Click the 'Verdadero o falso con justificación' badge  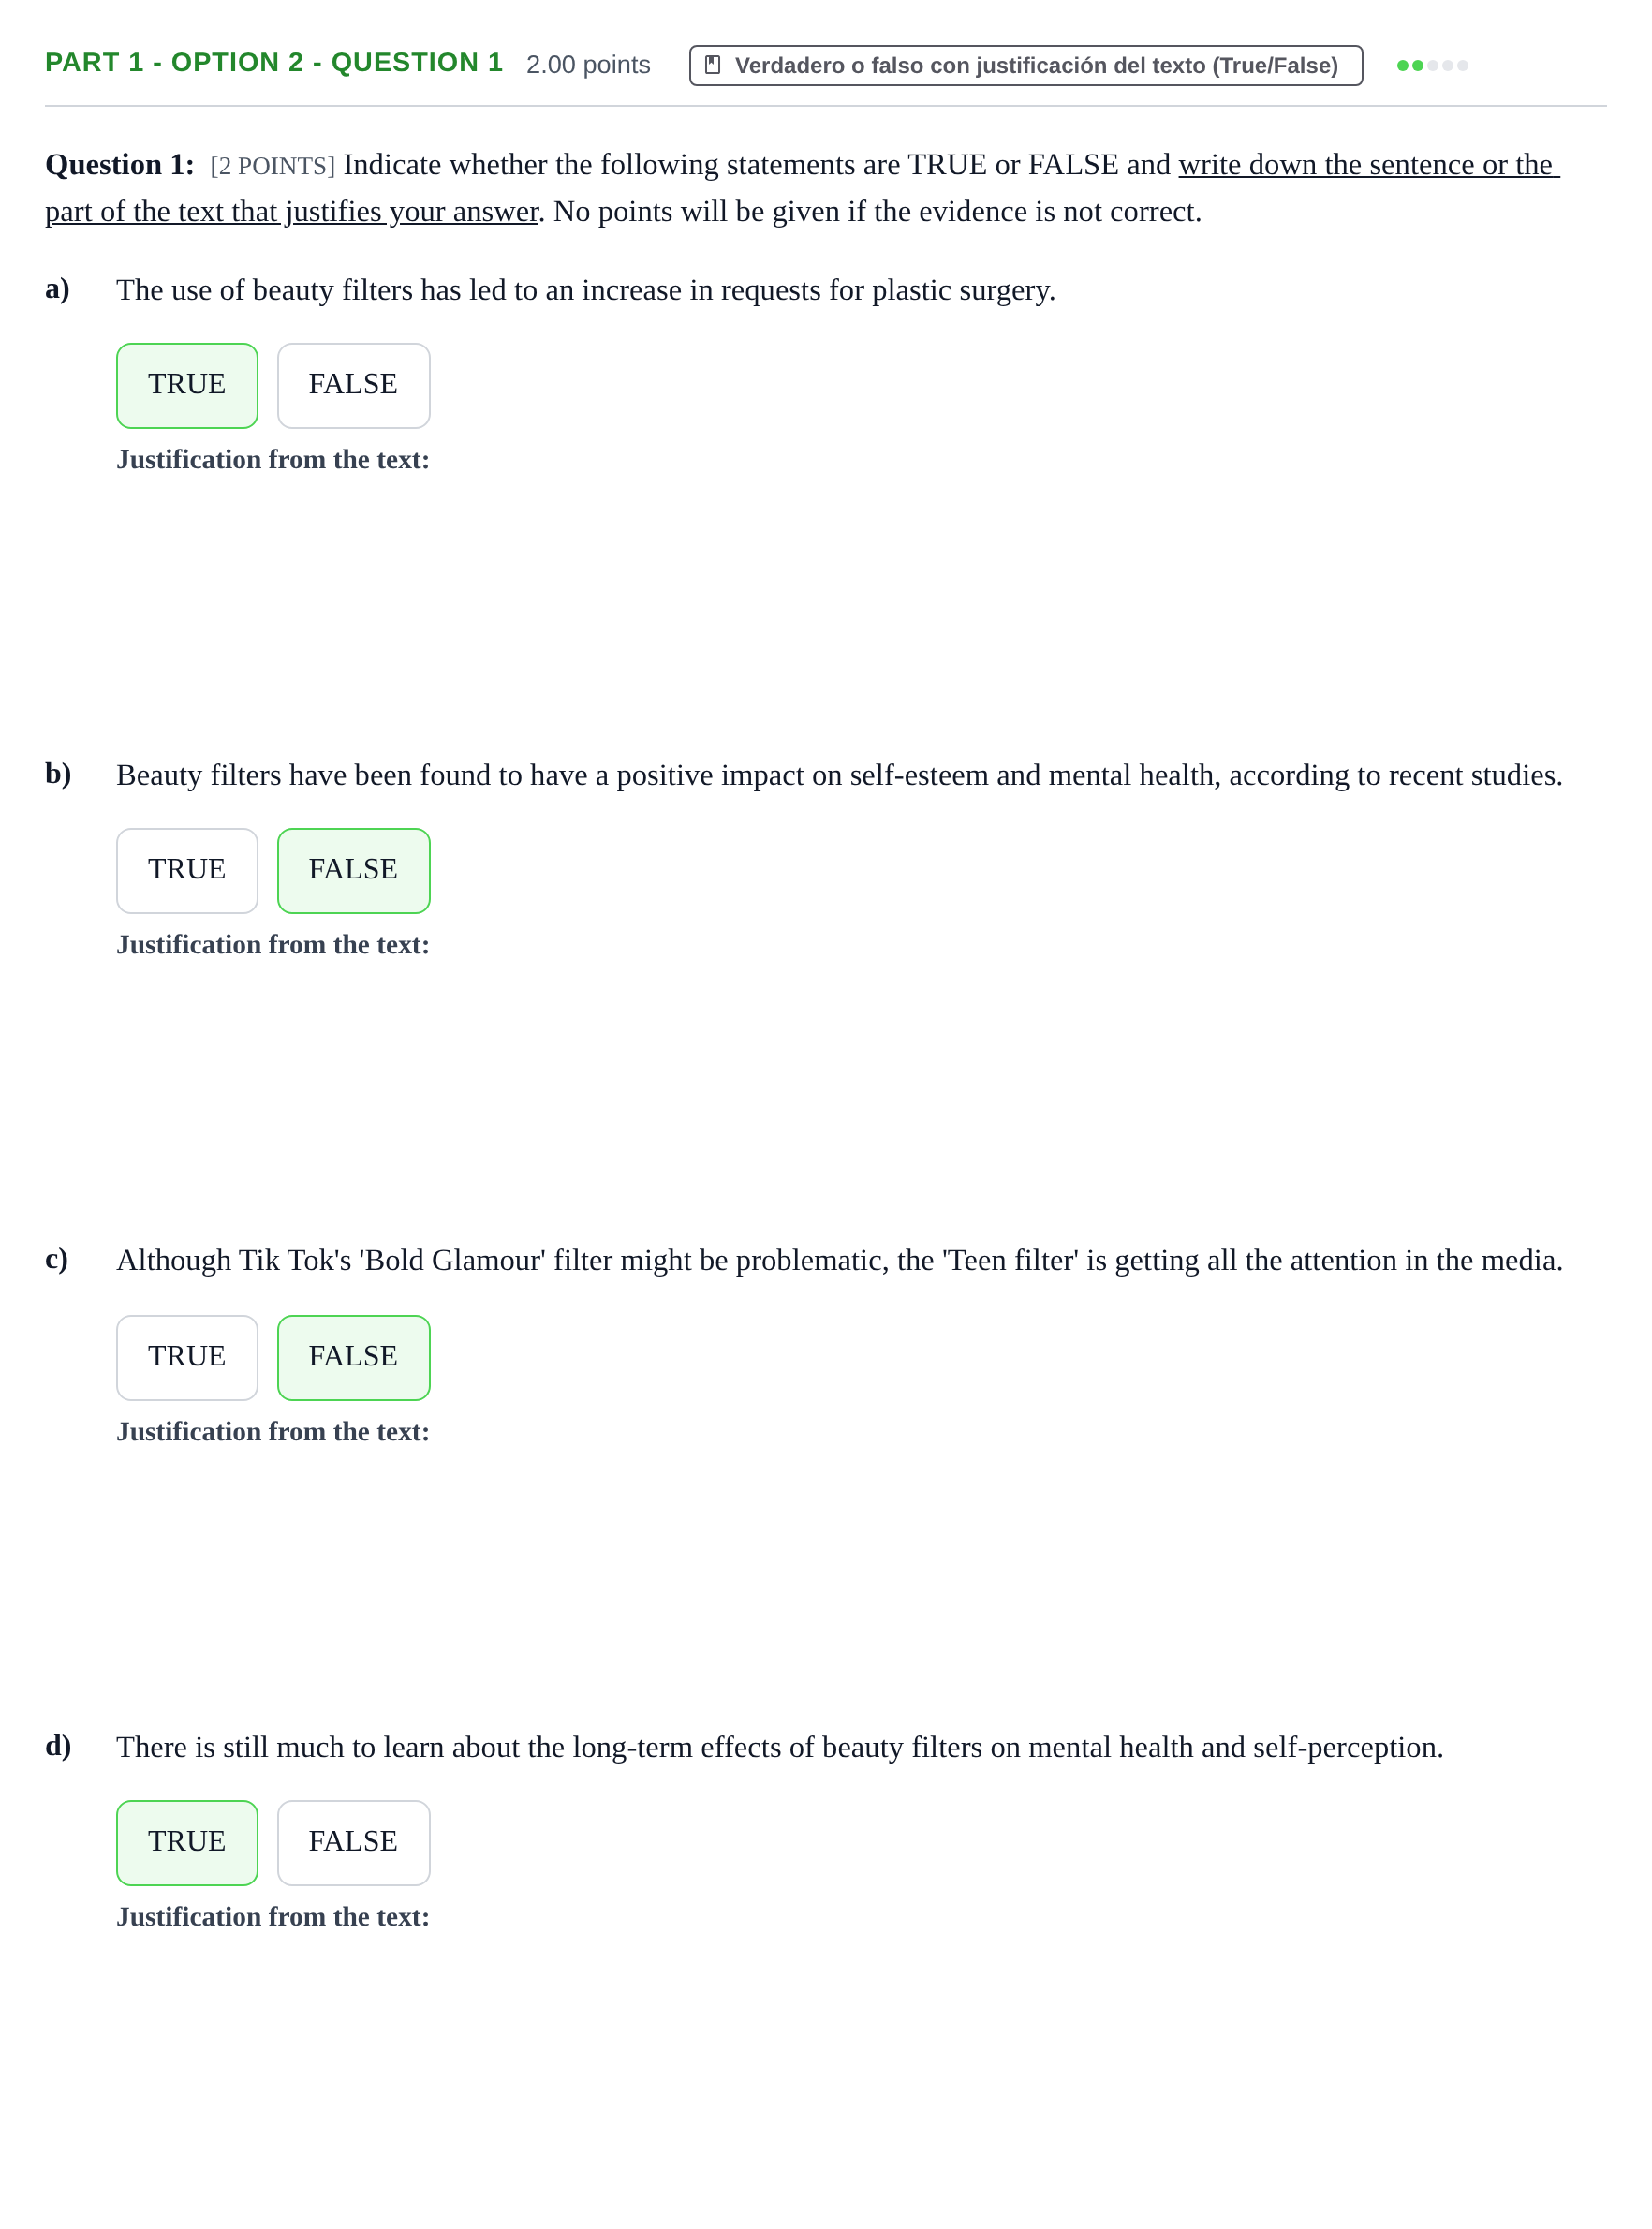[x=1025, y=65]
